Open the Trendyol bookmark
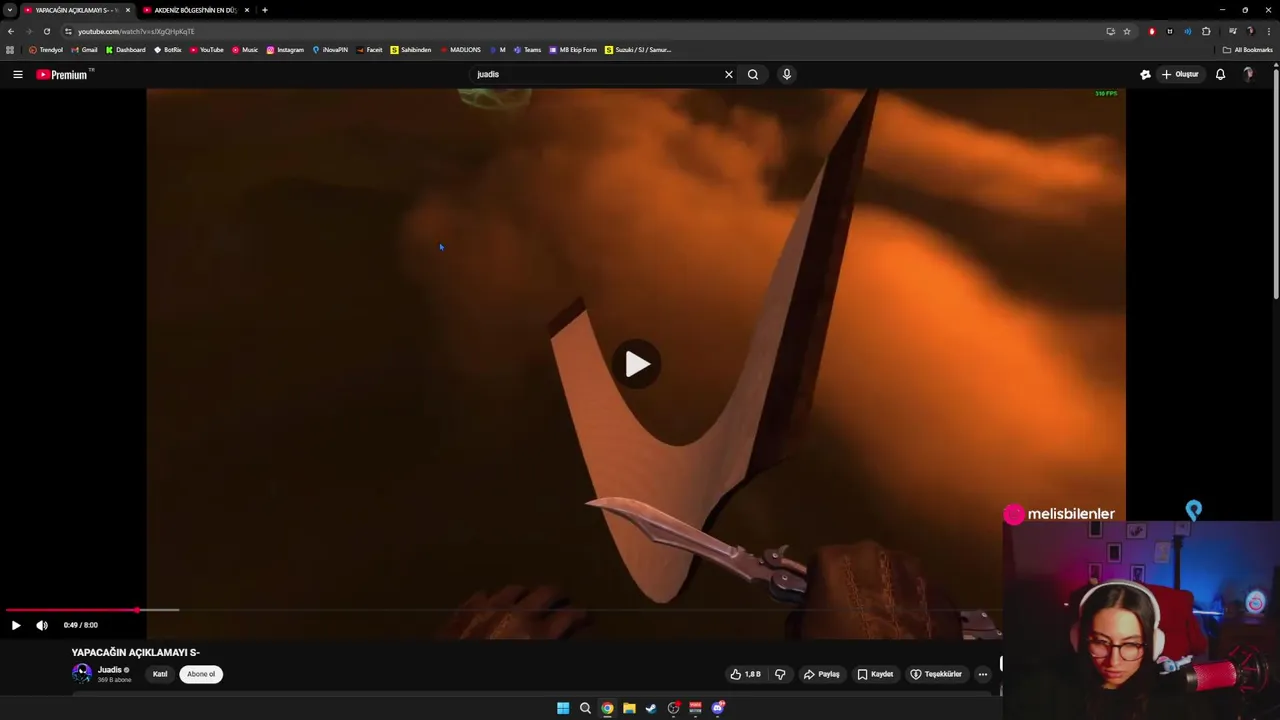This screenshot has width=1280, height=720. [46, 50]
